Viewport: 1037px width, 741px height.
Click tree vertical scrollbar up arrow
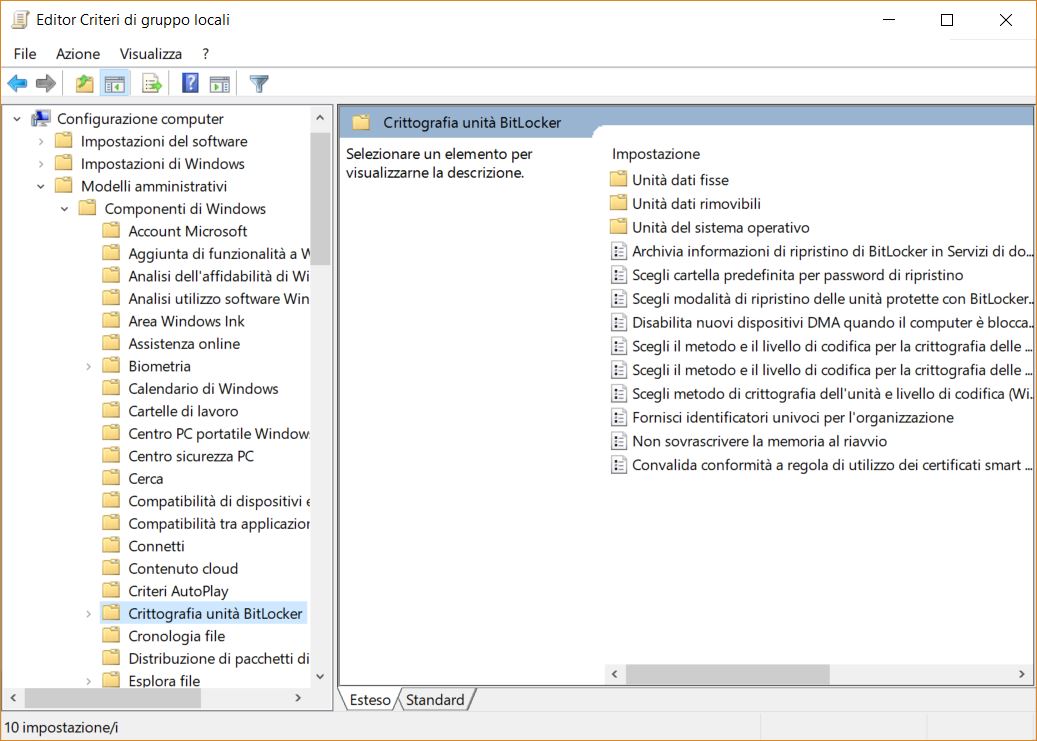[320, 118]
